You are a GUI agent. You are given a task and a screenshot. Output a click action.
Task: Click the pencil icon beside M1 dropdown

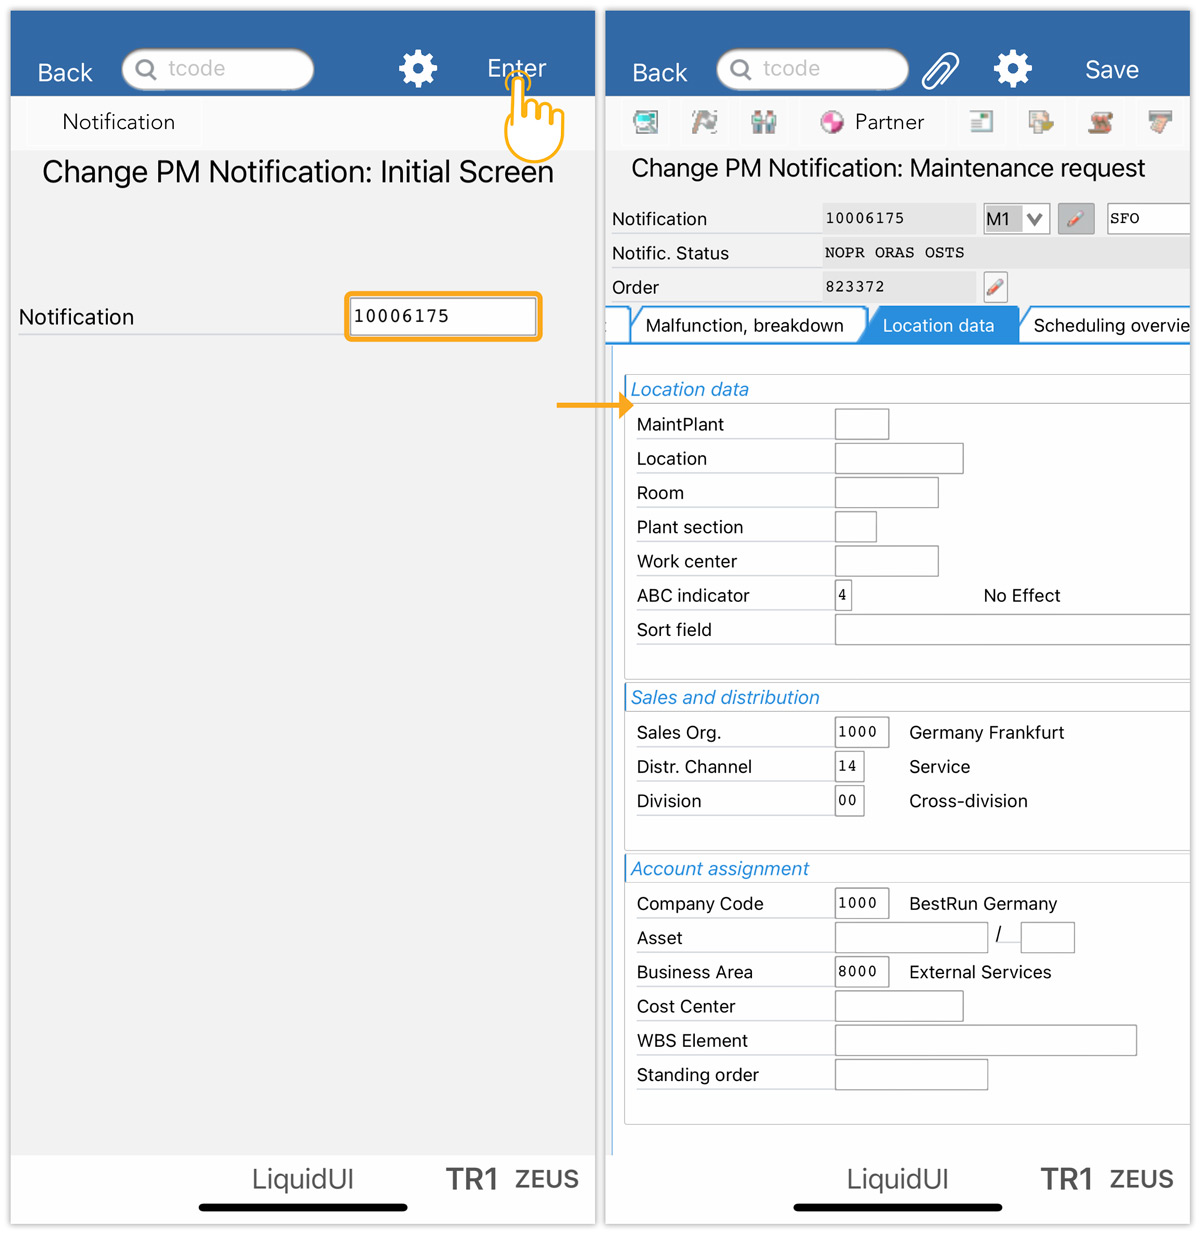pos(1075,219)
